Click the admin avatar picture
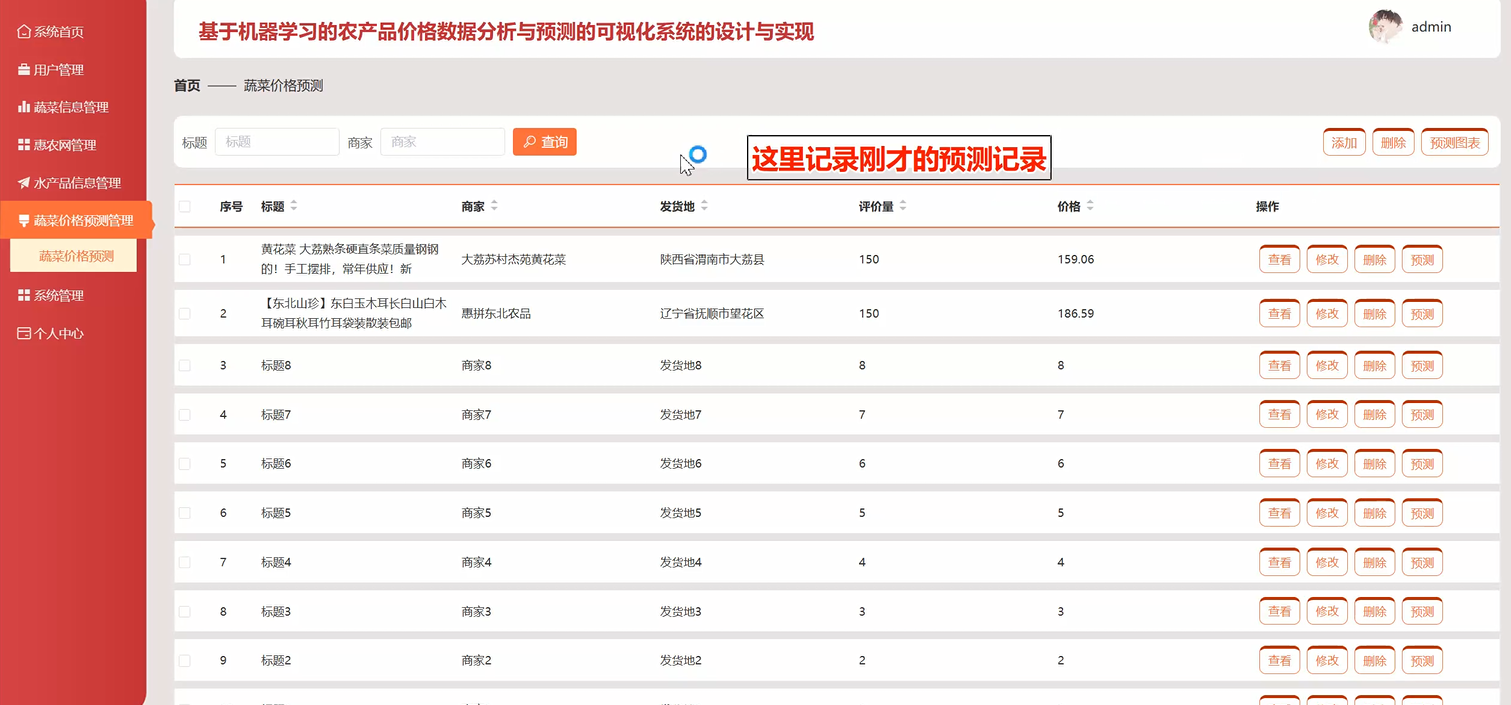 [x=1385, y=27]
